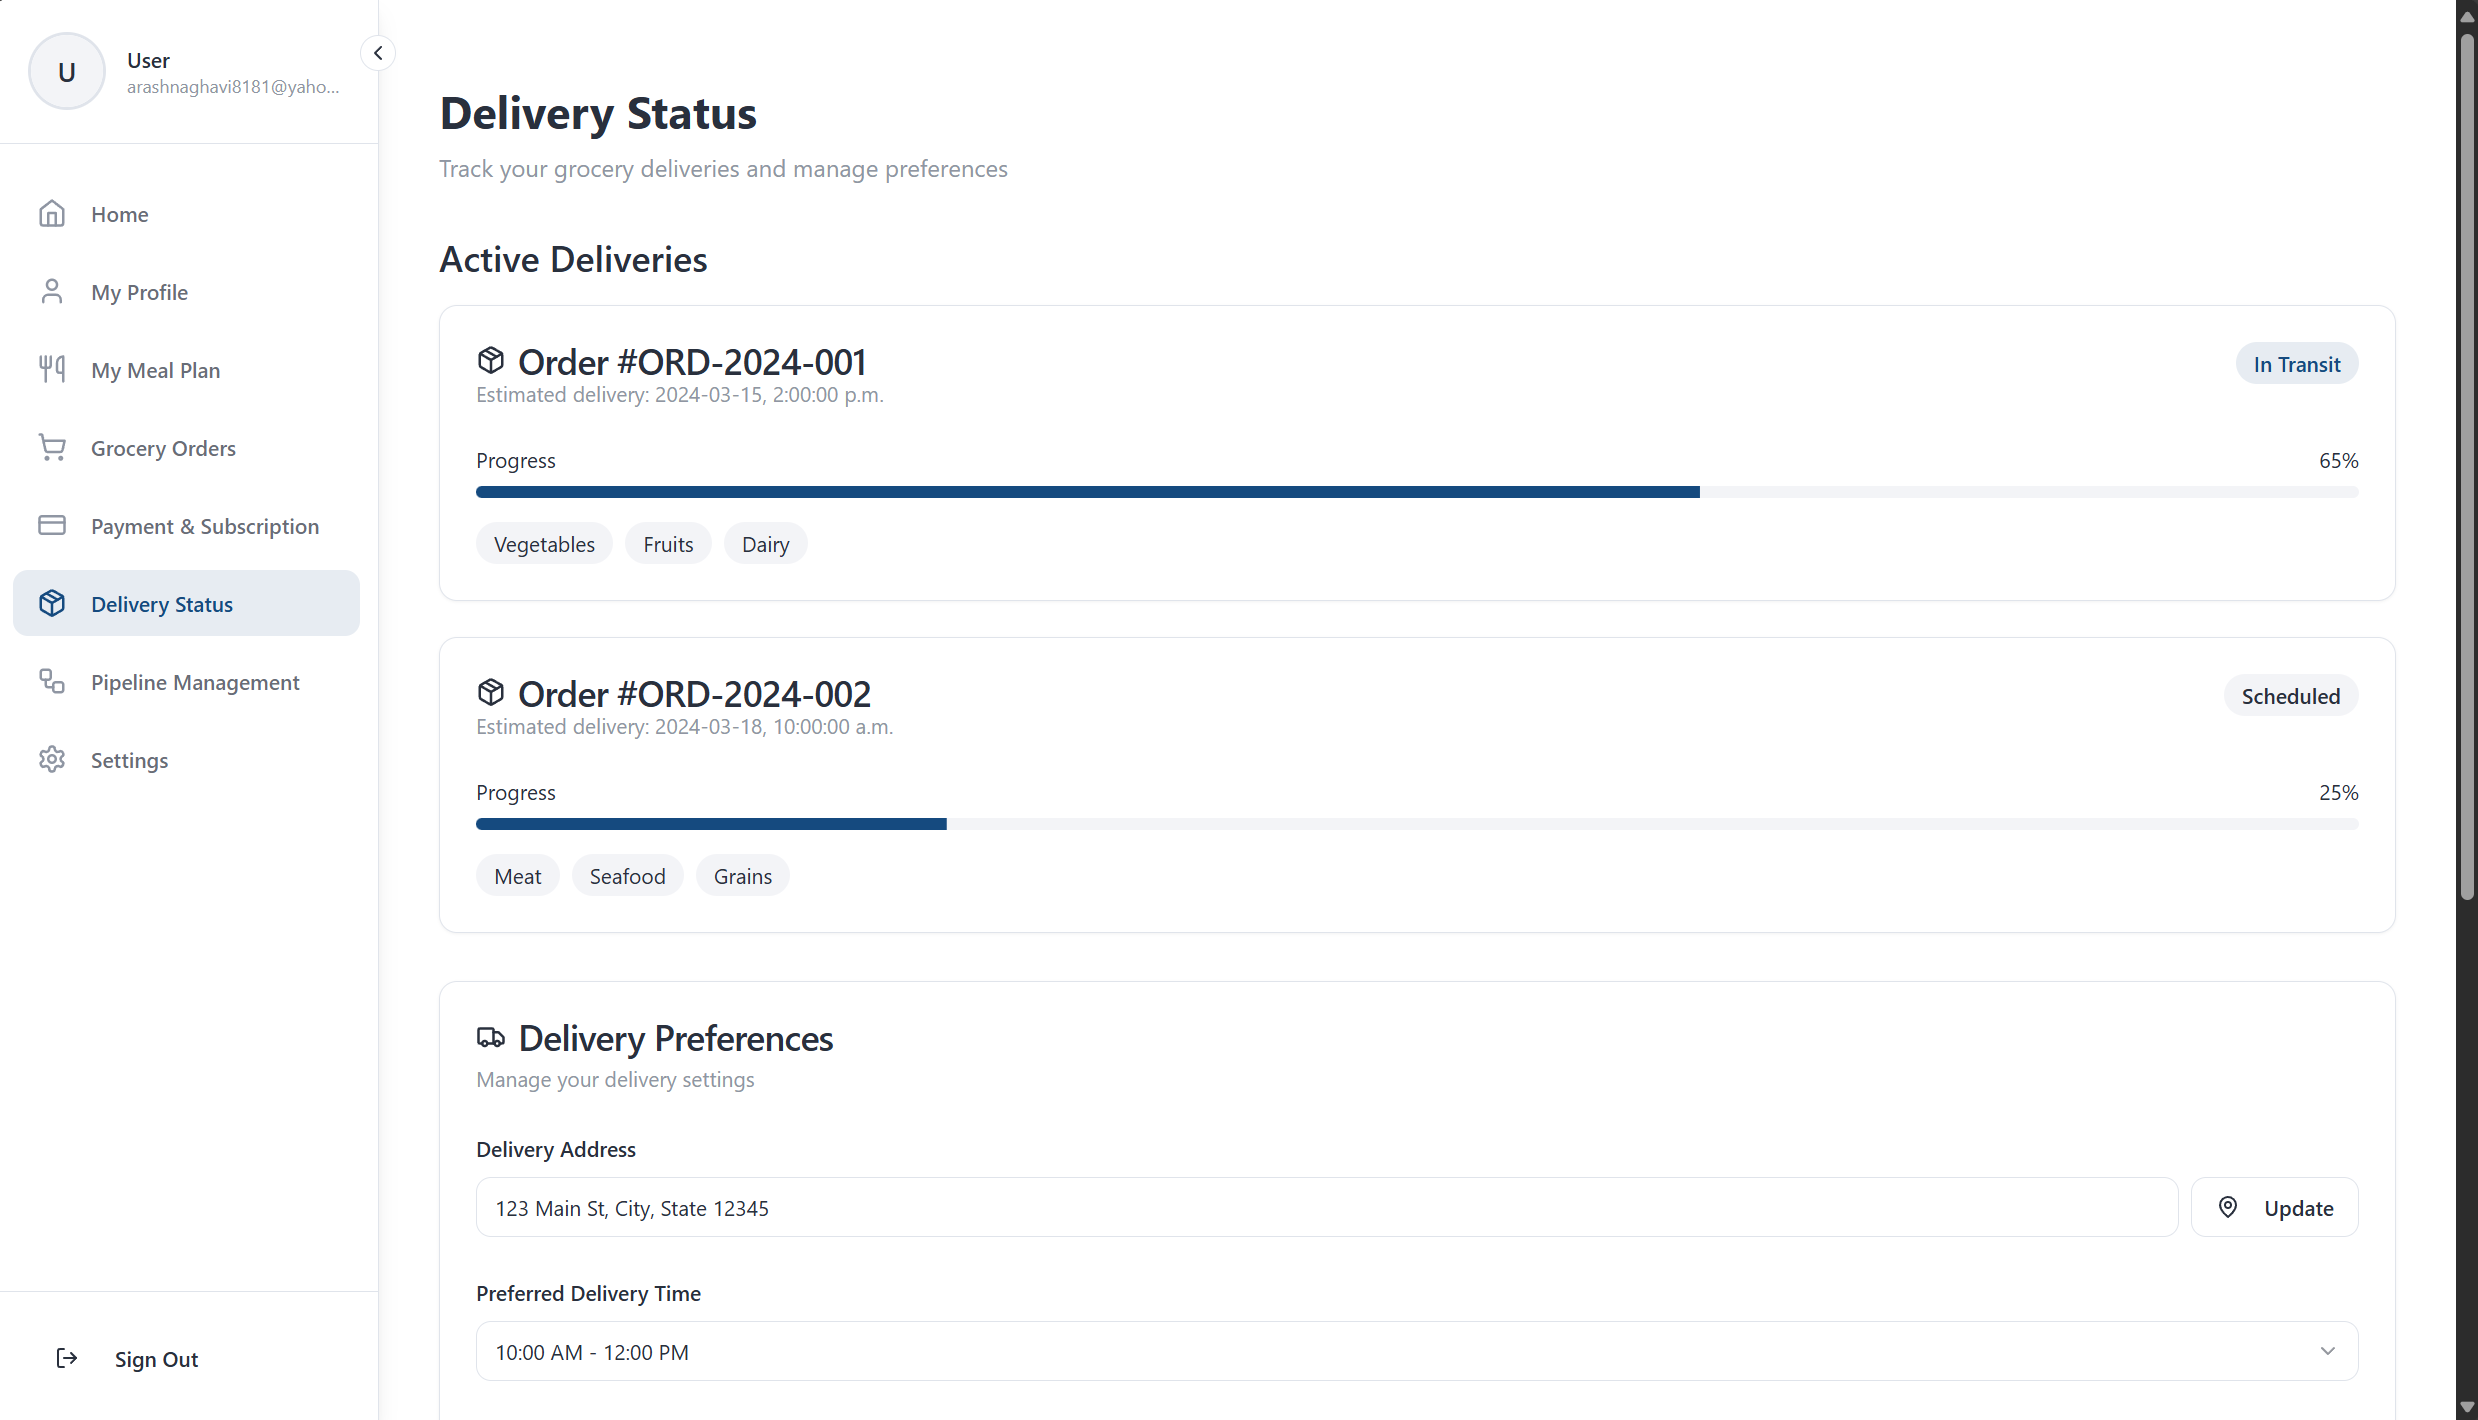This screenshot has height=1420, width=2478.
Task: Click the Home house icon in sidebar
Action: click(x=52, y=214)
